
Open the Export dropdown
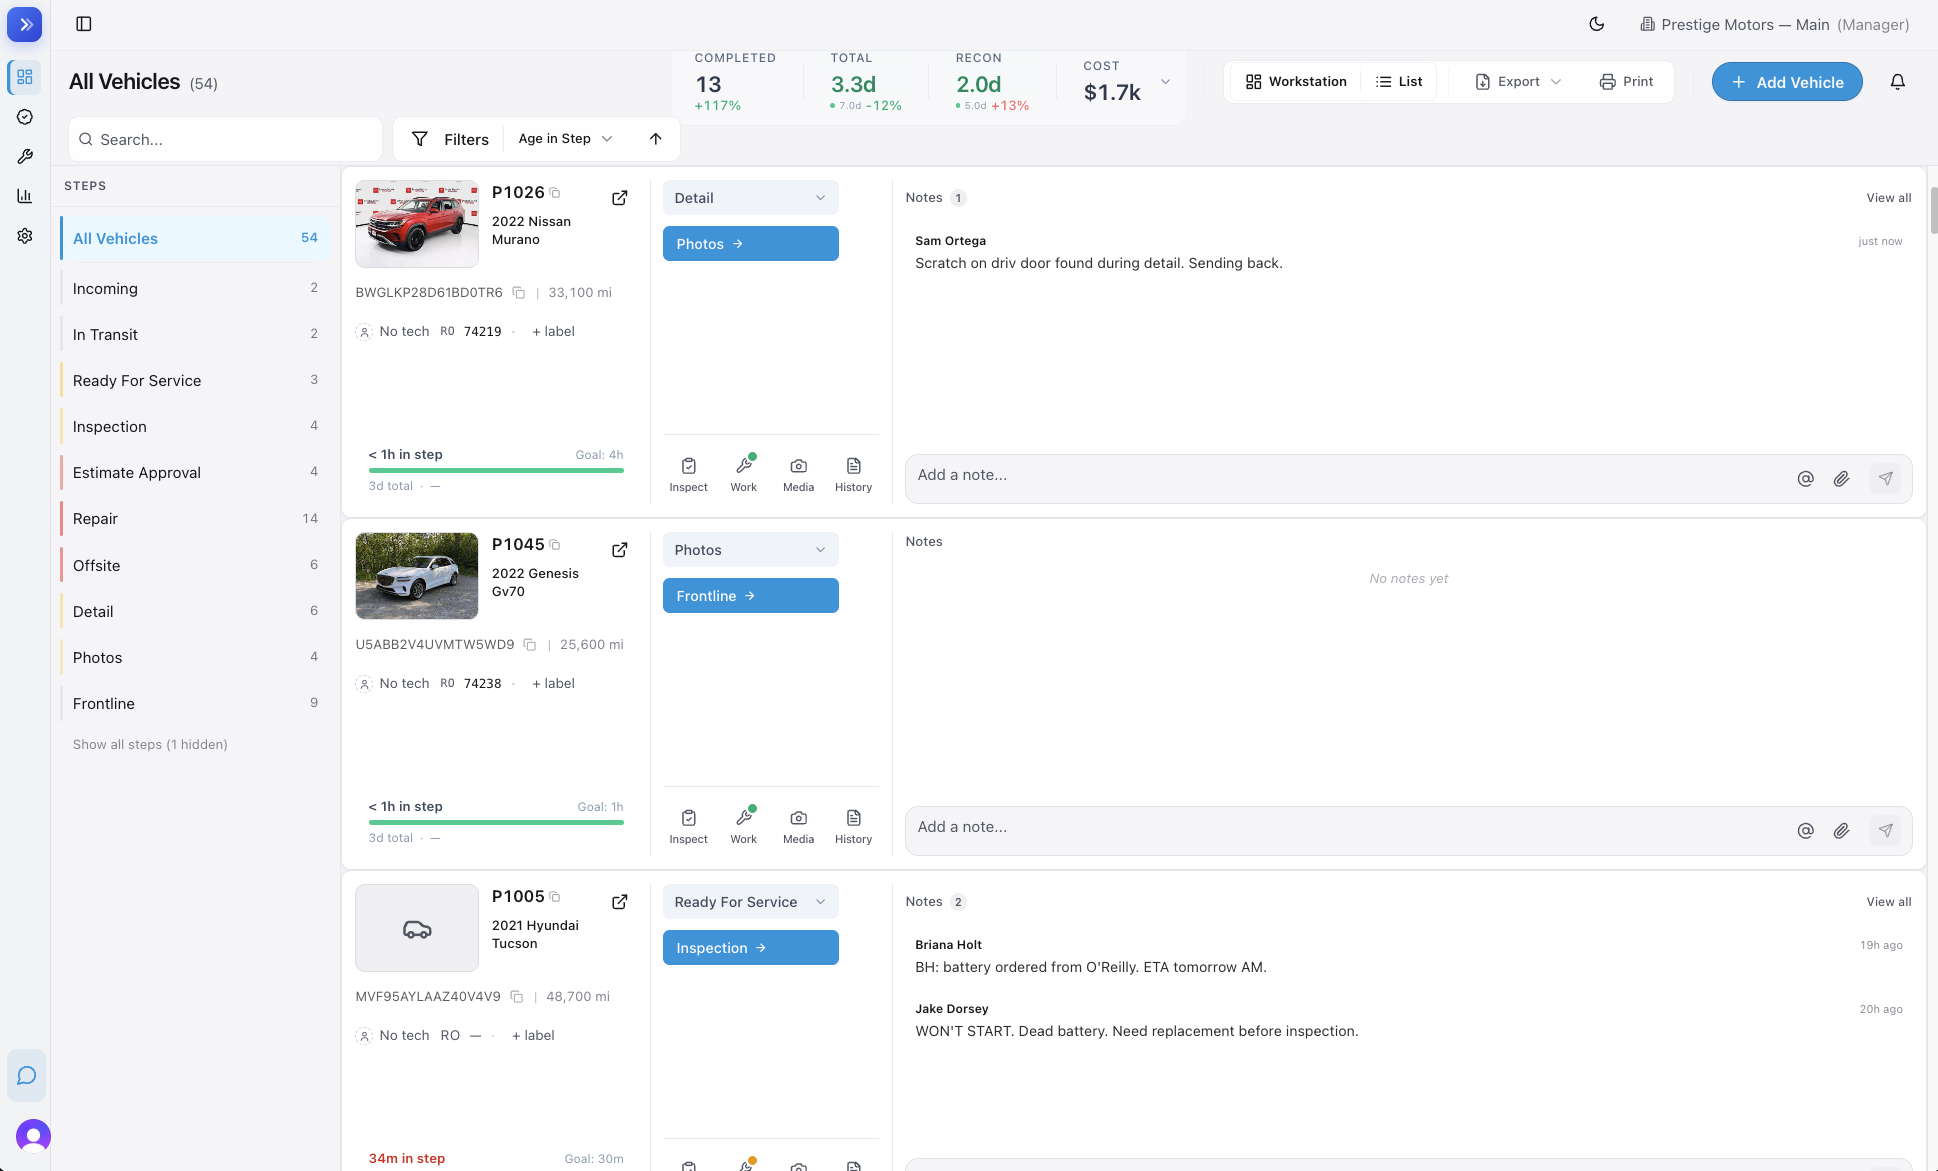point(1518,82)
